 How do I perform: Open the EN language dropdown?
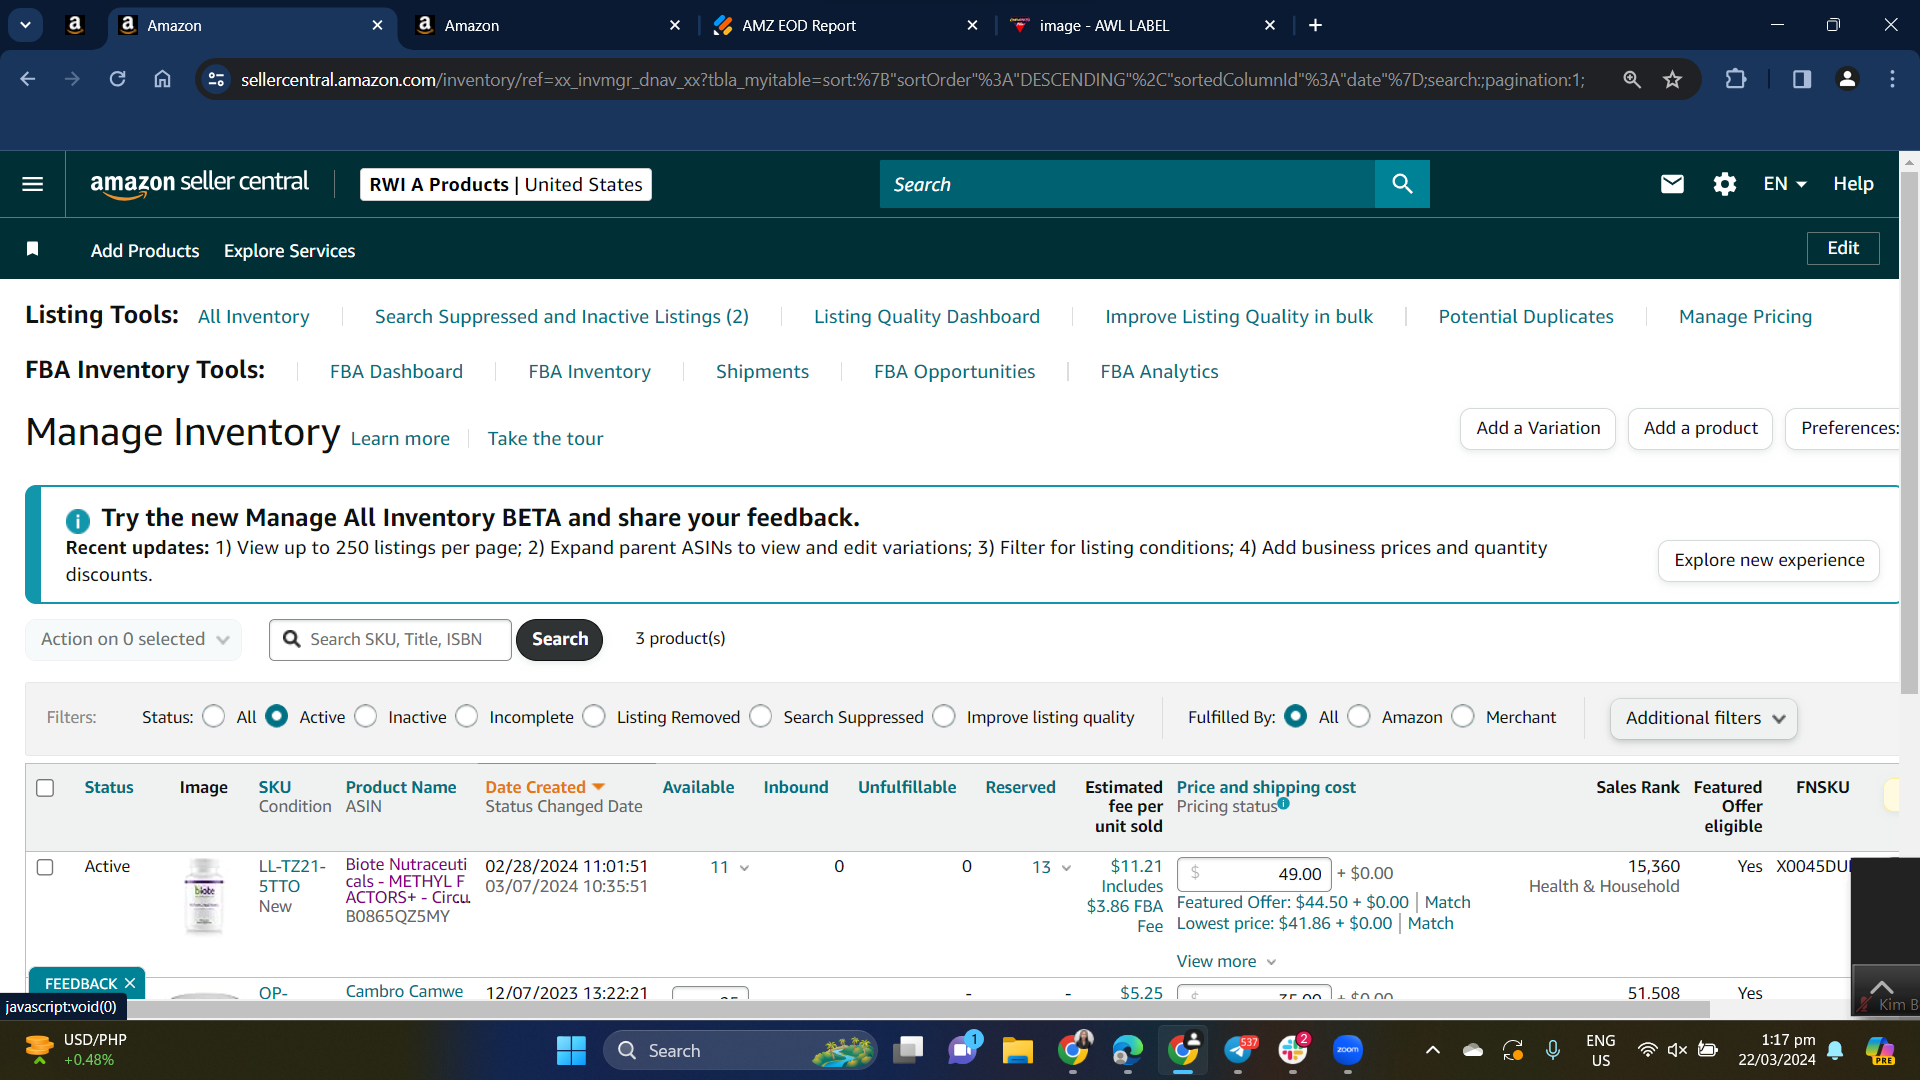(x=1784, y=184)
